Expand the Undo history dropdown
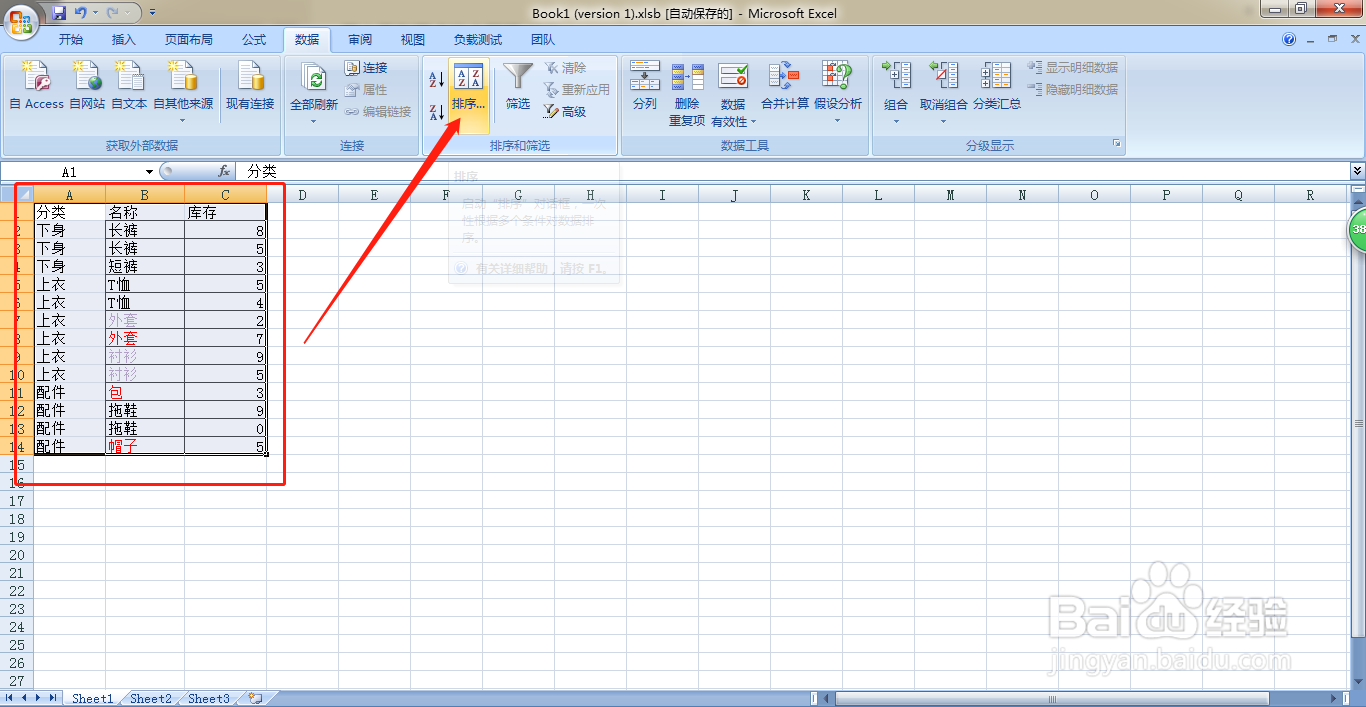The height and width of the screenshot is (707, 1366). tap(95, 13)
